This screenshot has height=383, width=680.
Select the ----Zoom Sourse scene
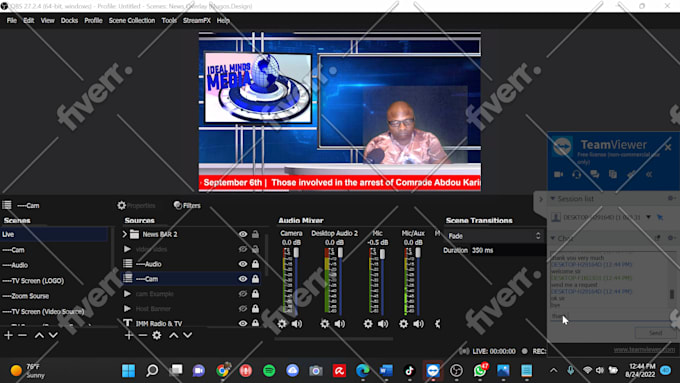coord(26,296)
